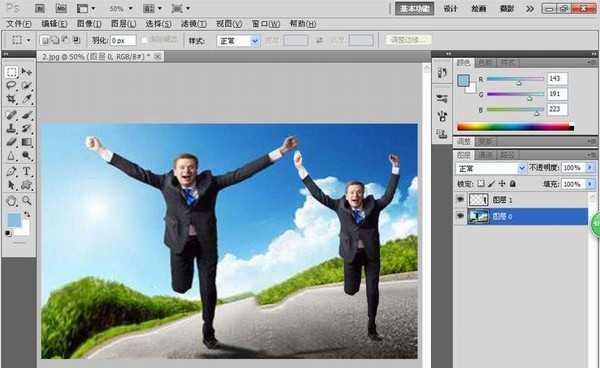The image size is (600, 368).
Task: Hide layer 0 using eye icon
Action: (x=460, y=216)
